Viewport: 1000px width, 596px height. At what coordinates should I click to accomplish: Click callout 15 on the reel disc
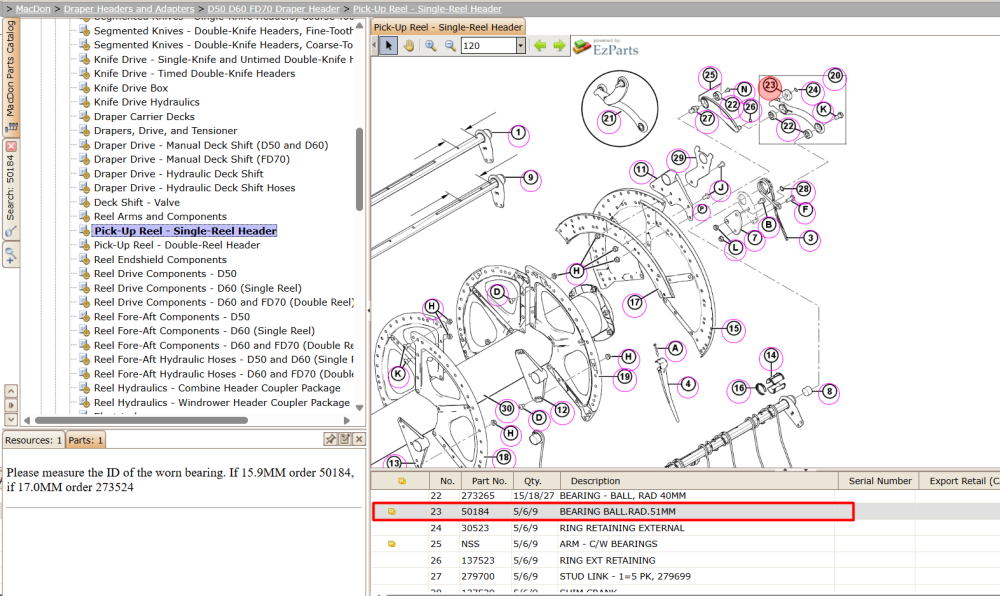[734, 329]
